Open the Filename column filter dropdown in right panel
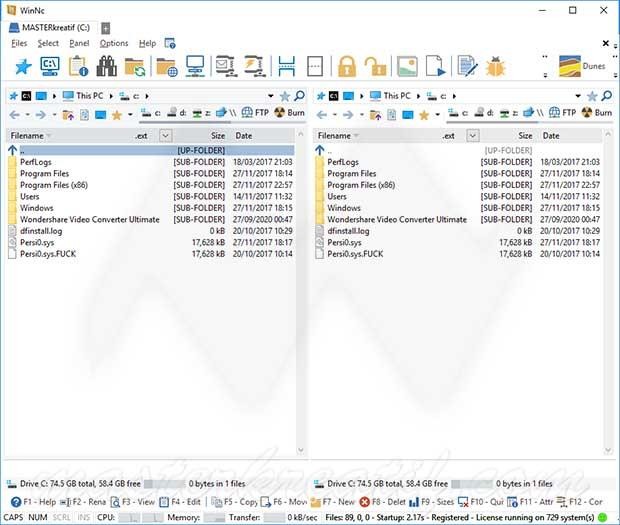This screenshot has width=620, height=525. [355, 135]
